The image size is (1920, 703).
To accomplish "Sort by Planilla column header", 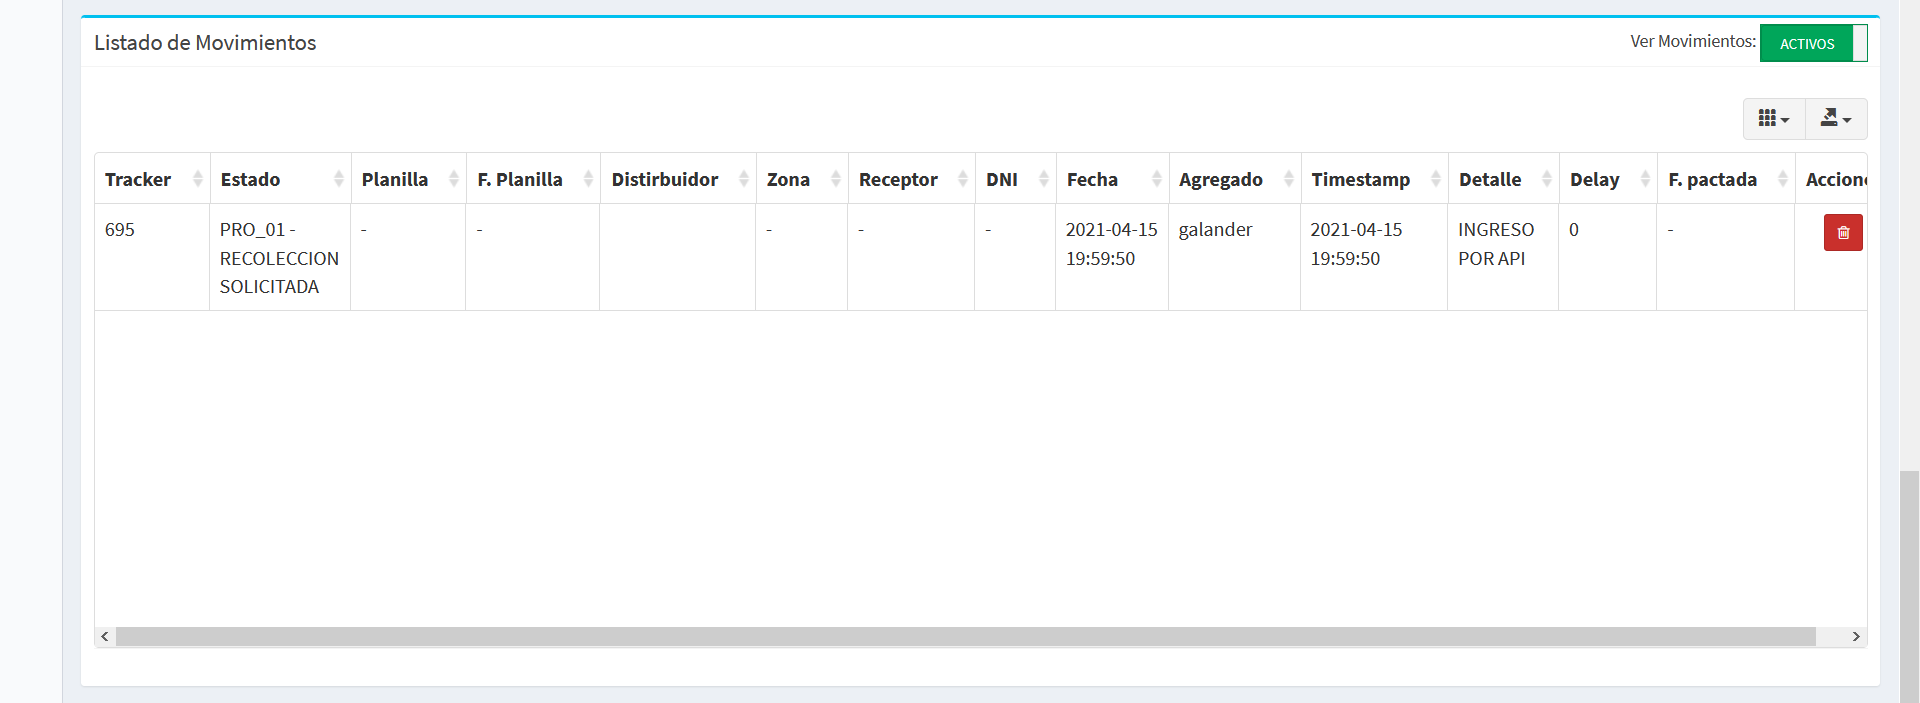I will point(408,180).
